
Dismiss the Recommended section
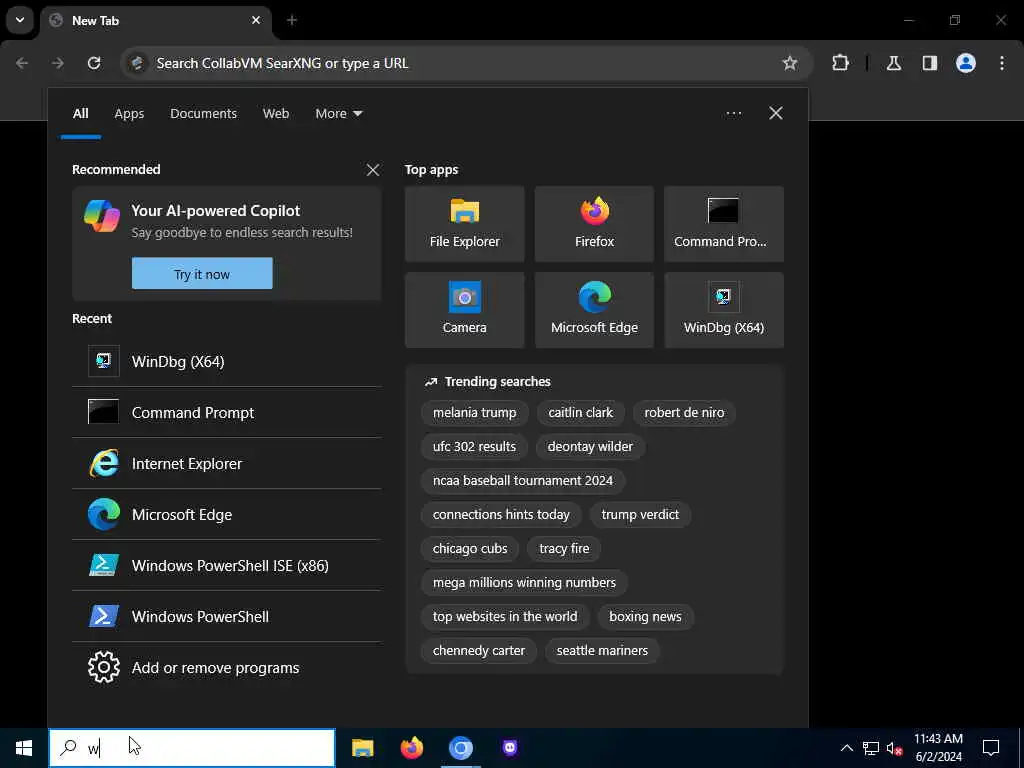[x=372, y=170]
